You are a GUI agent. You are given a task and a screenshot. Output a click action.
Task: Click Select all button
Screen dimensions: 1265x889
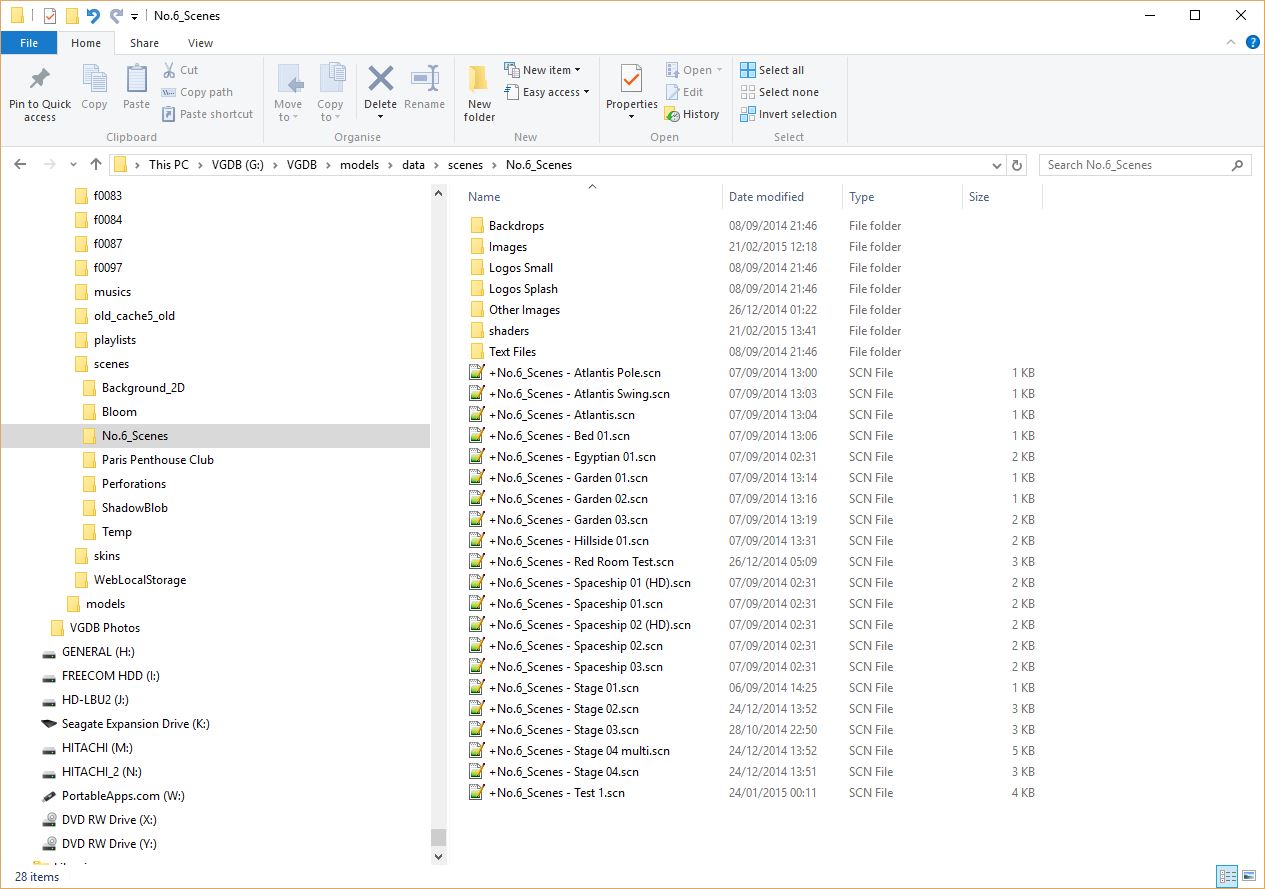(772, 70)
